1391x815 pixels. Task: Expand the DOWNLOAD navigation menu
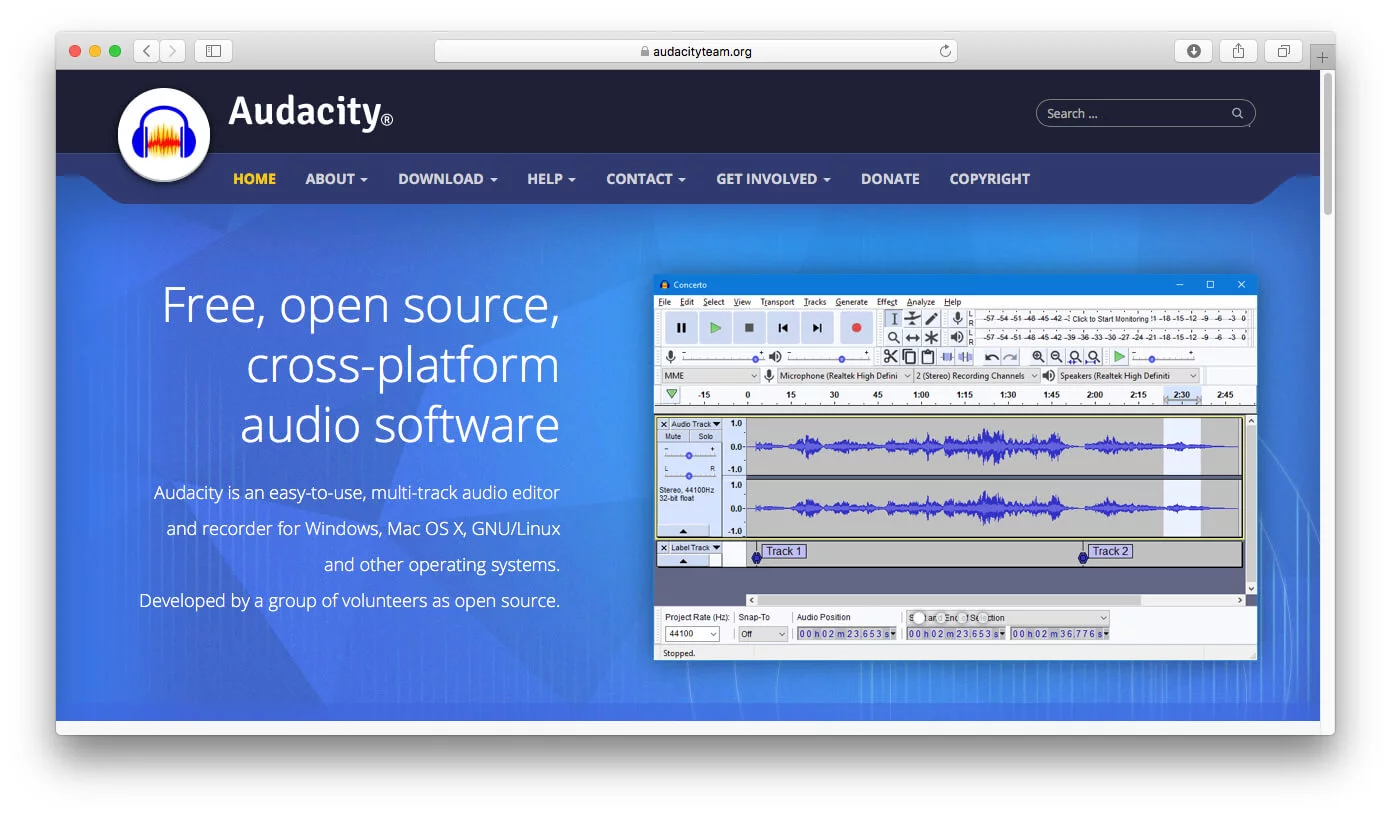(x=447, y=179)
